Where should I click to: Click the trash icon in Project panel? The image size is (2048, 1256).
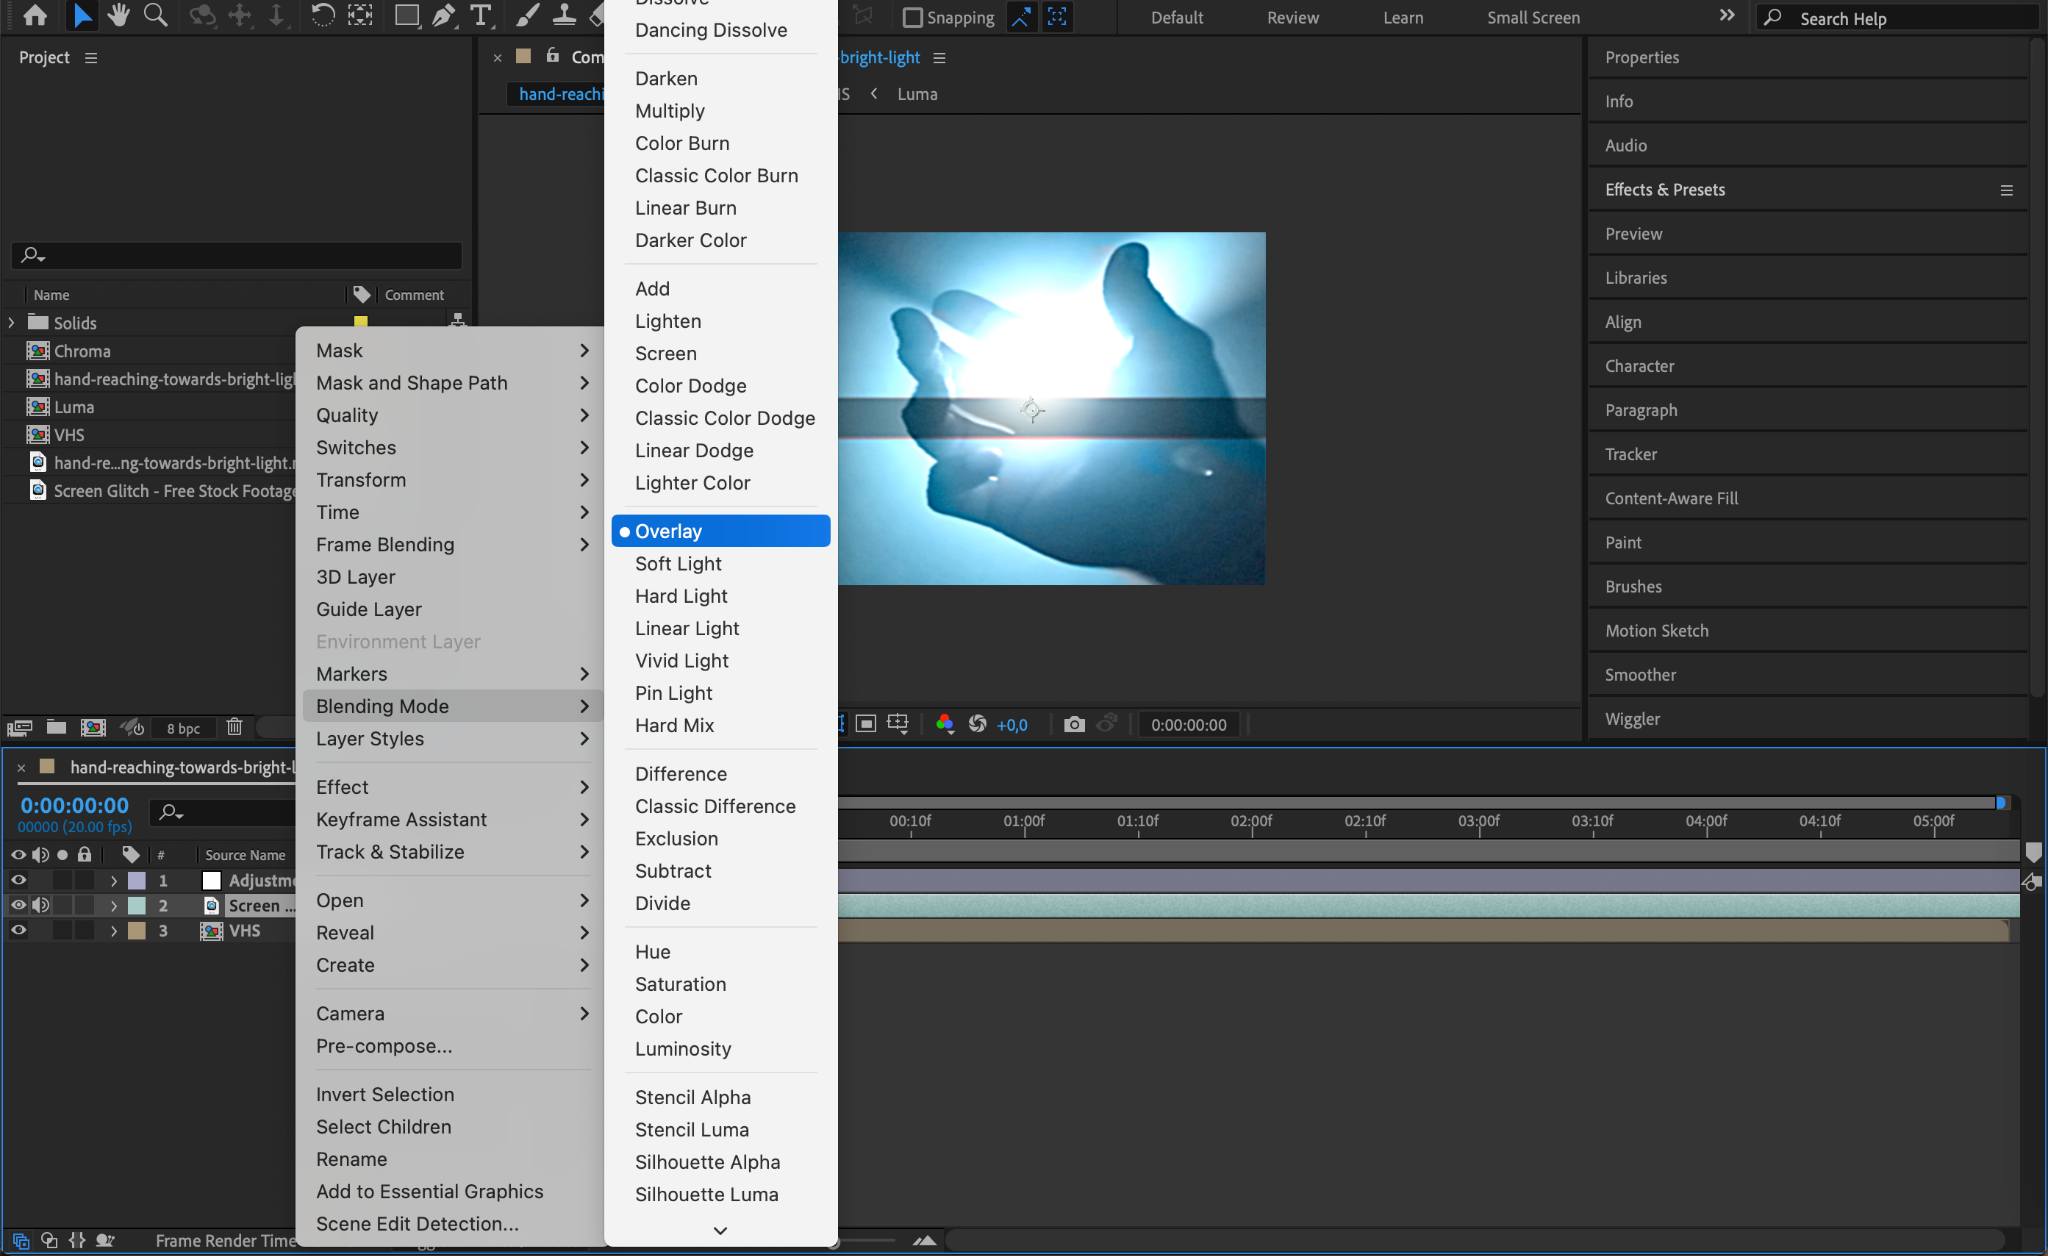(234, 727)
